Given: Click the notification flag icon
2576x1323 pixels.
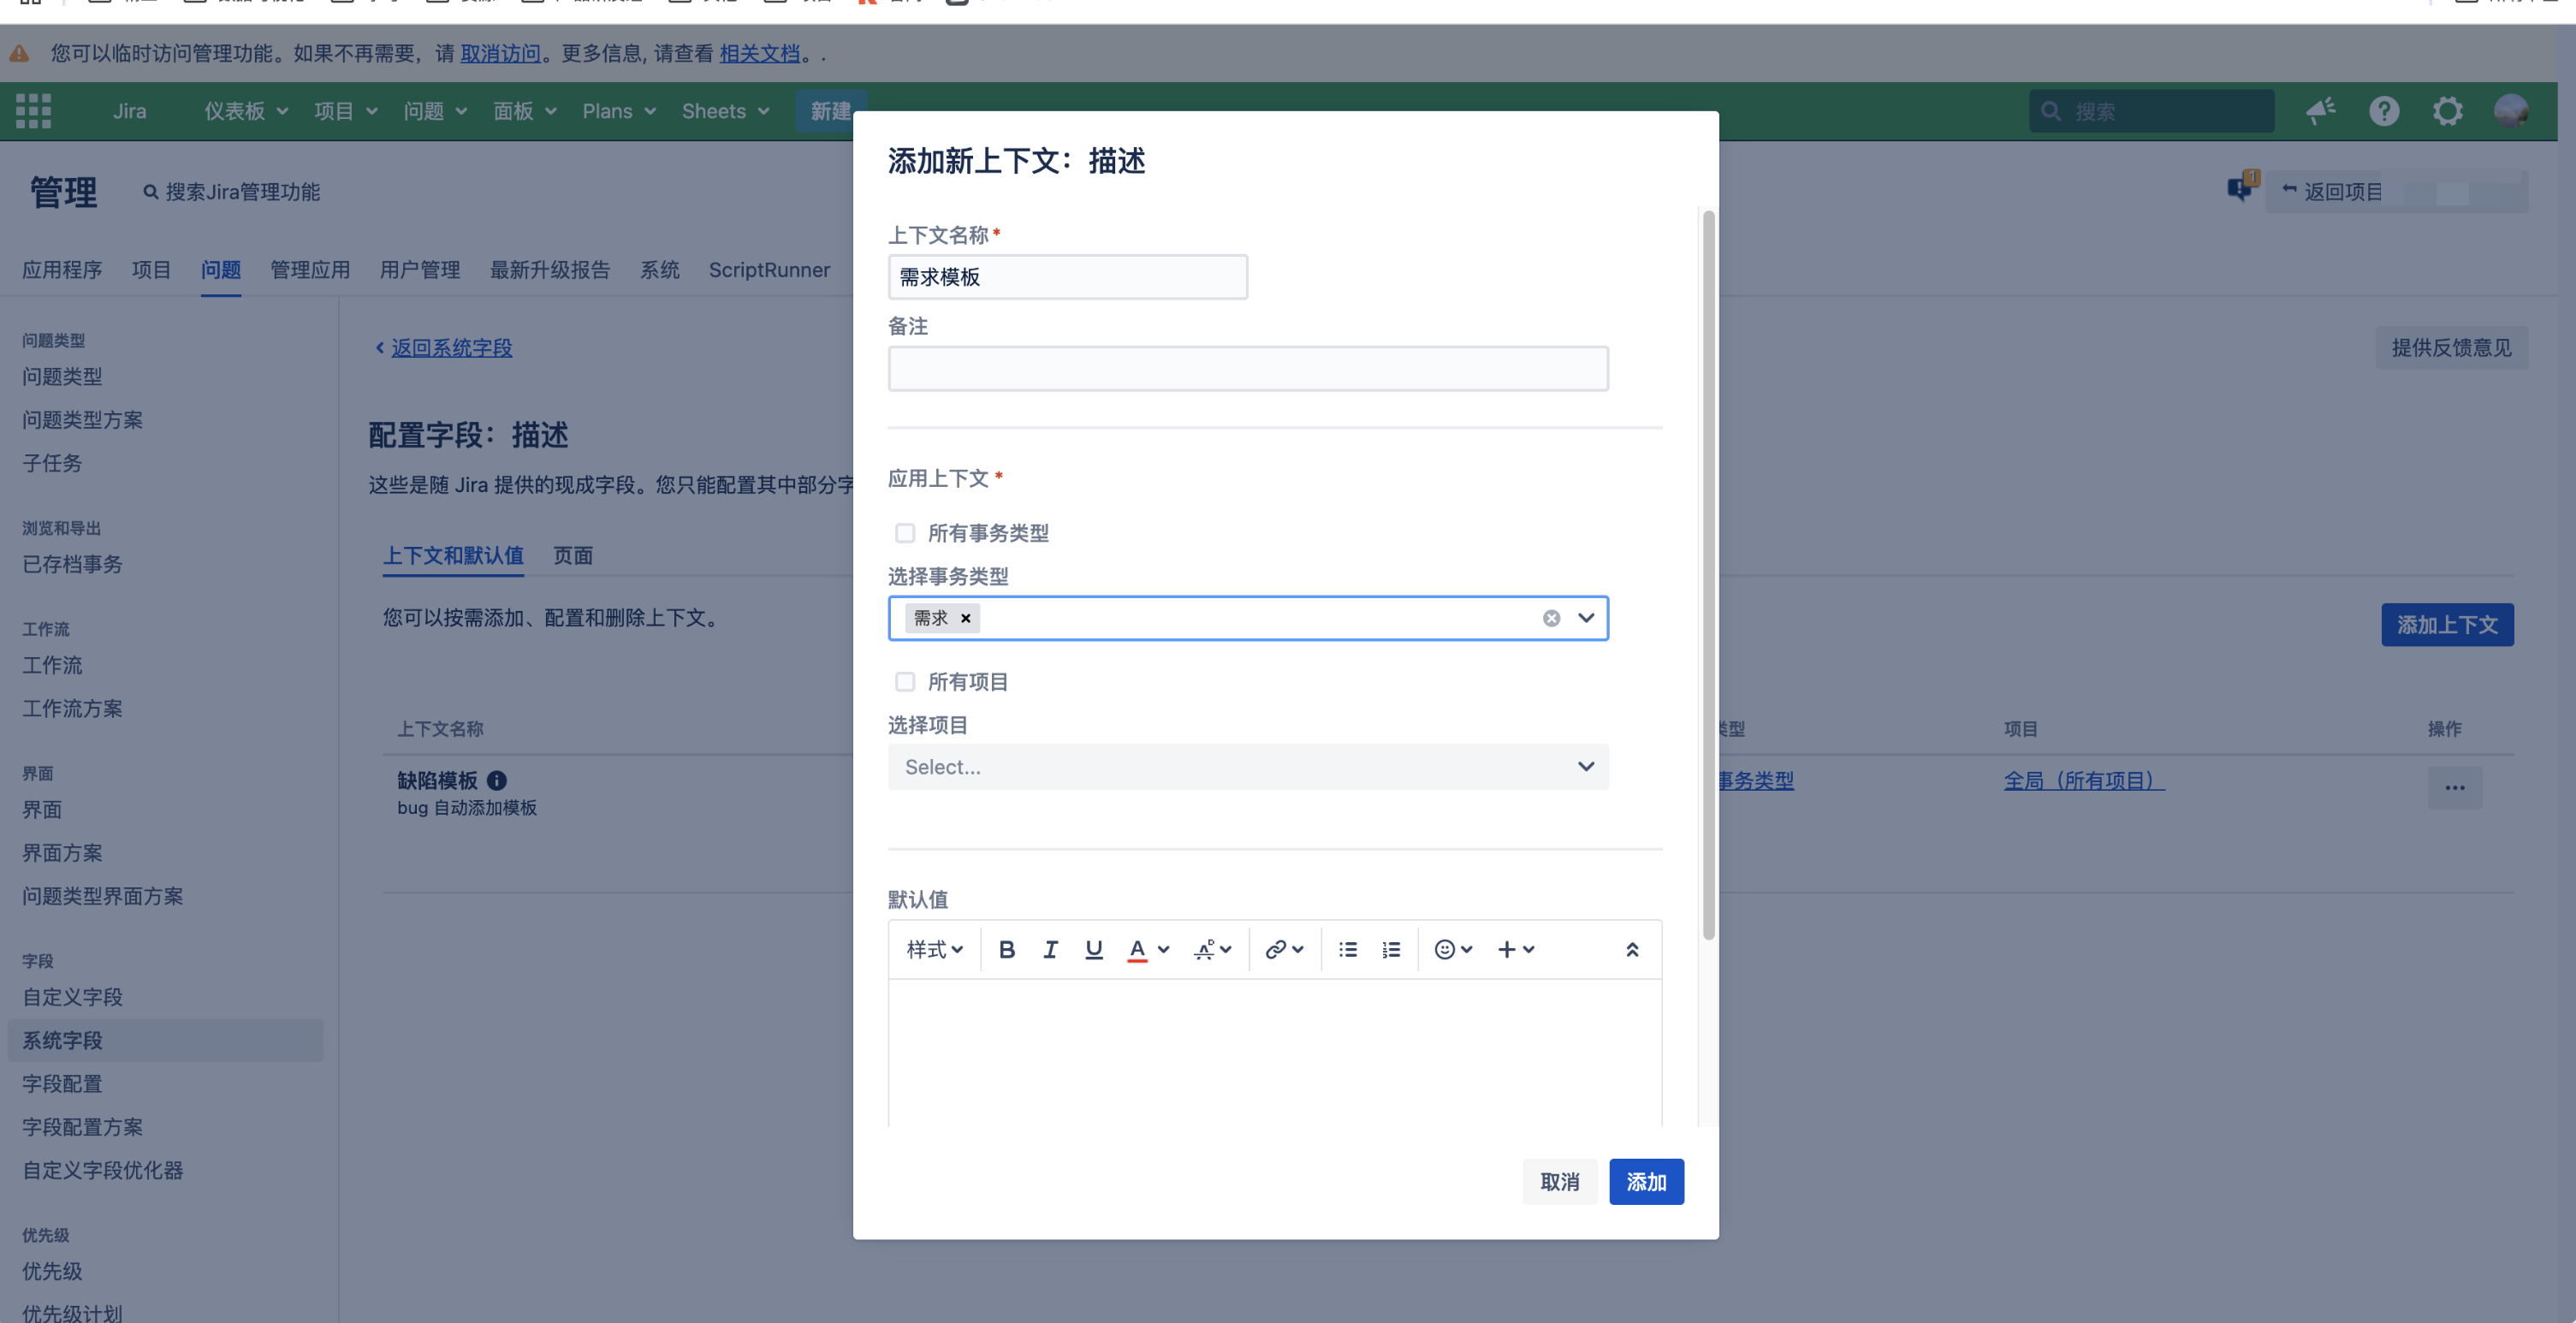Looking at the screenshot, I should click(x=2241, y=186).
